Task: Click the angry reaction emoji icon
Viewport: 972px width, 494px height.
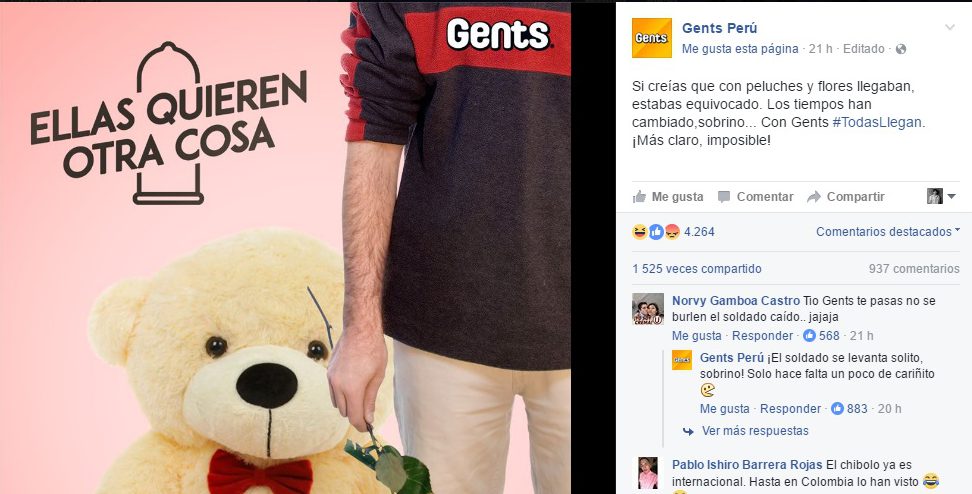Action: point(672,232)
